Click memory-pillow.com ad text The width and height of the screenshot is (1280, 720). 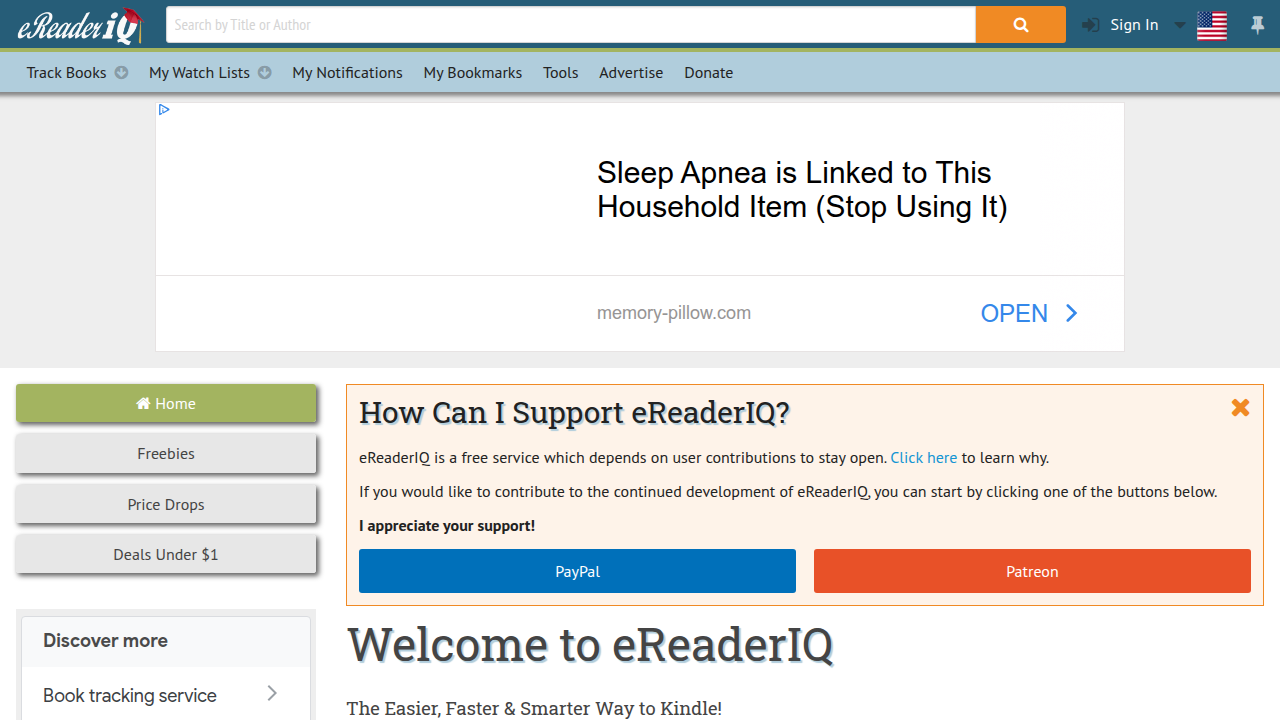674,313
